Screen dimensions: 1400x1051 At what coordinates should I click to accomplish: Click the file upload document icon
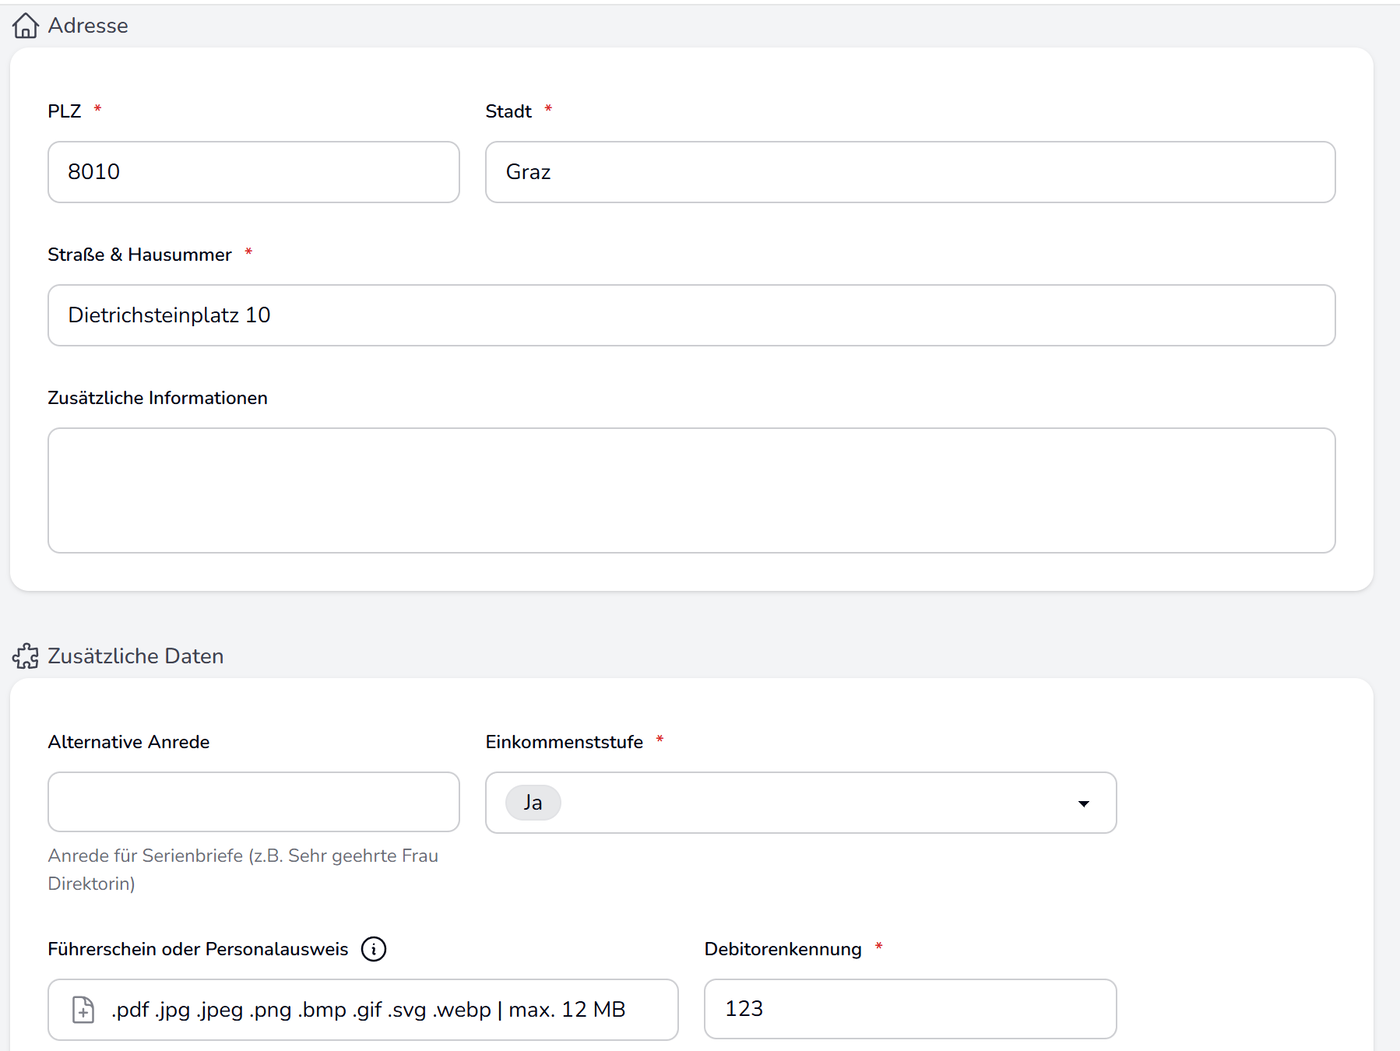[x=84, y=1010]
